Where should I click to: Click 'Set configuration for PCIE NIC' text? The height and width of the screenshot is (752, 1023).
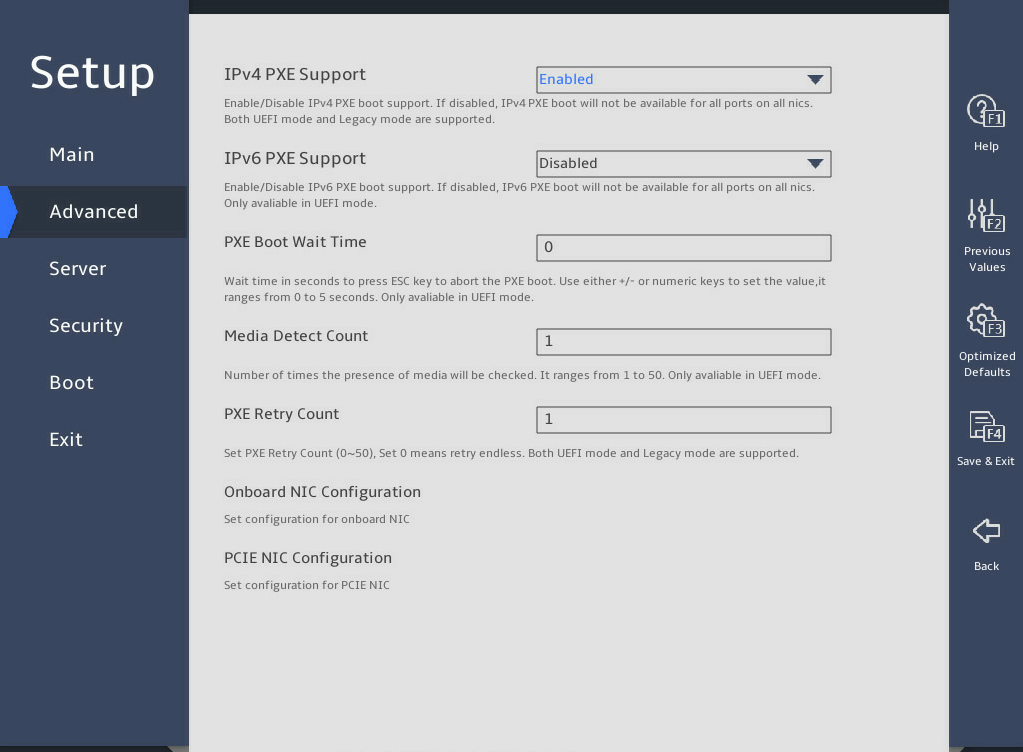coord(307,585)
